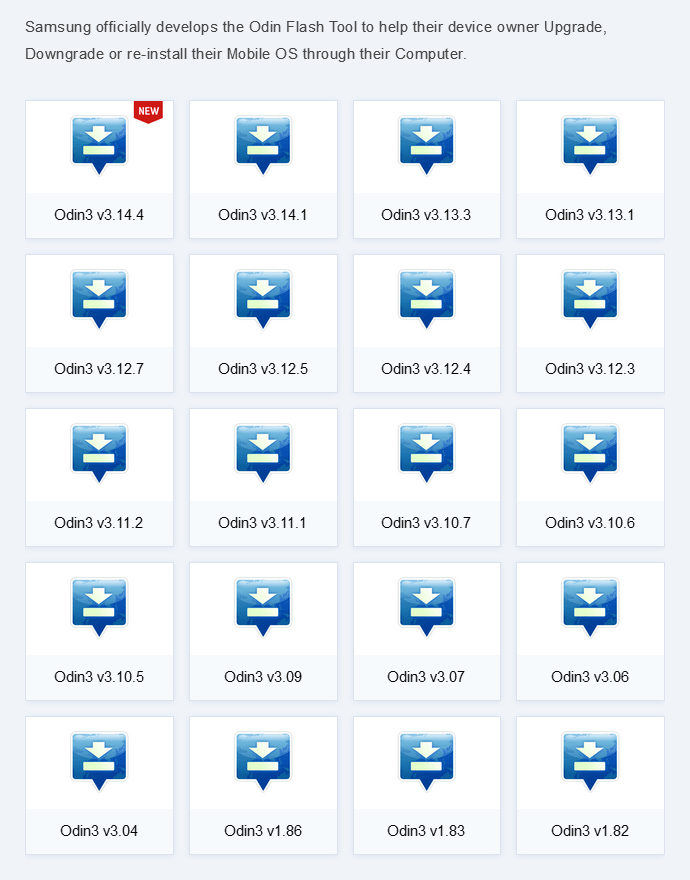Open the Odin3 v3.13.1 link text

pyautogui.click(x=590, y=215)
